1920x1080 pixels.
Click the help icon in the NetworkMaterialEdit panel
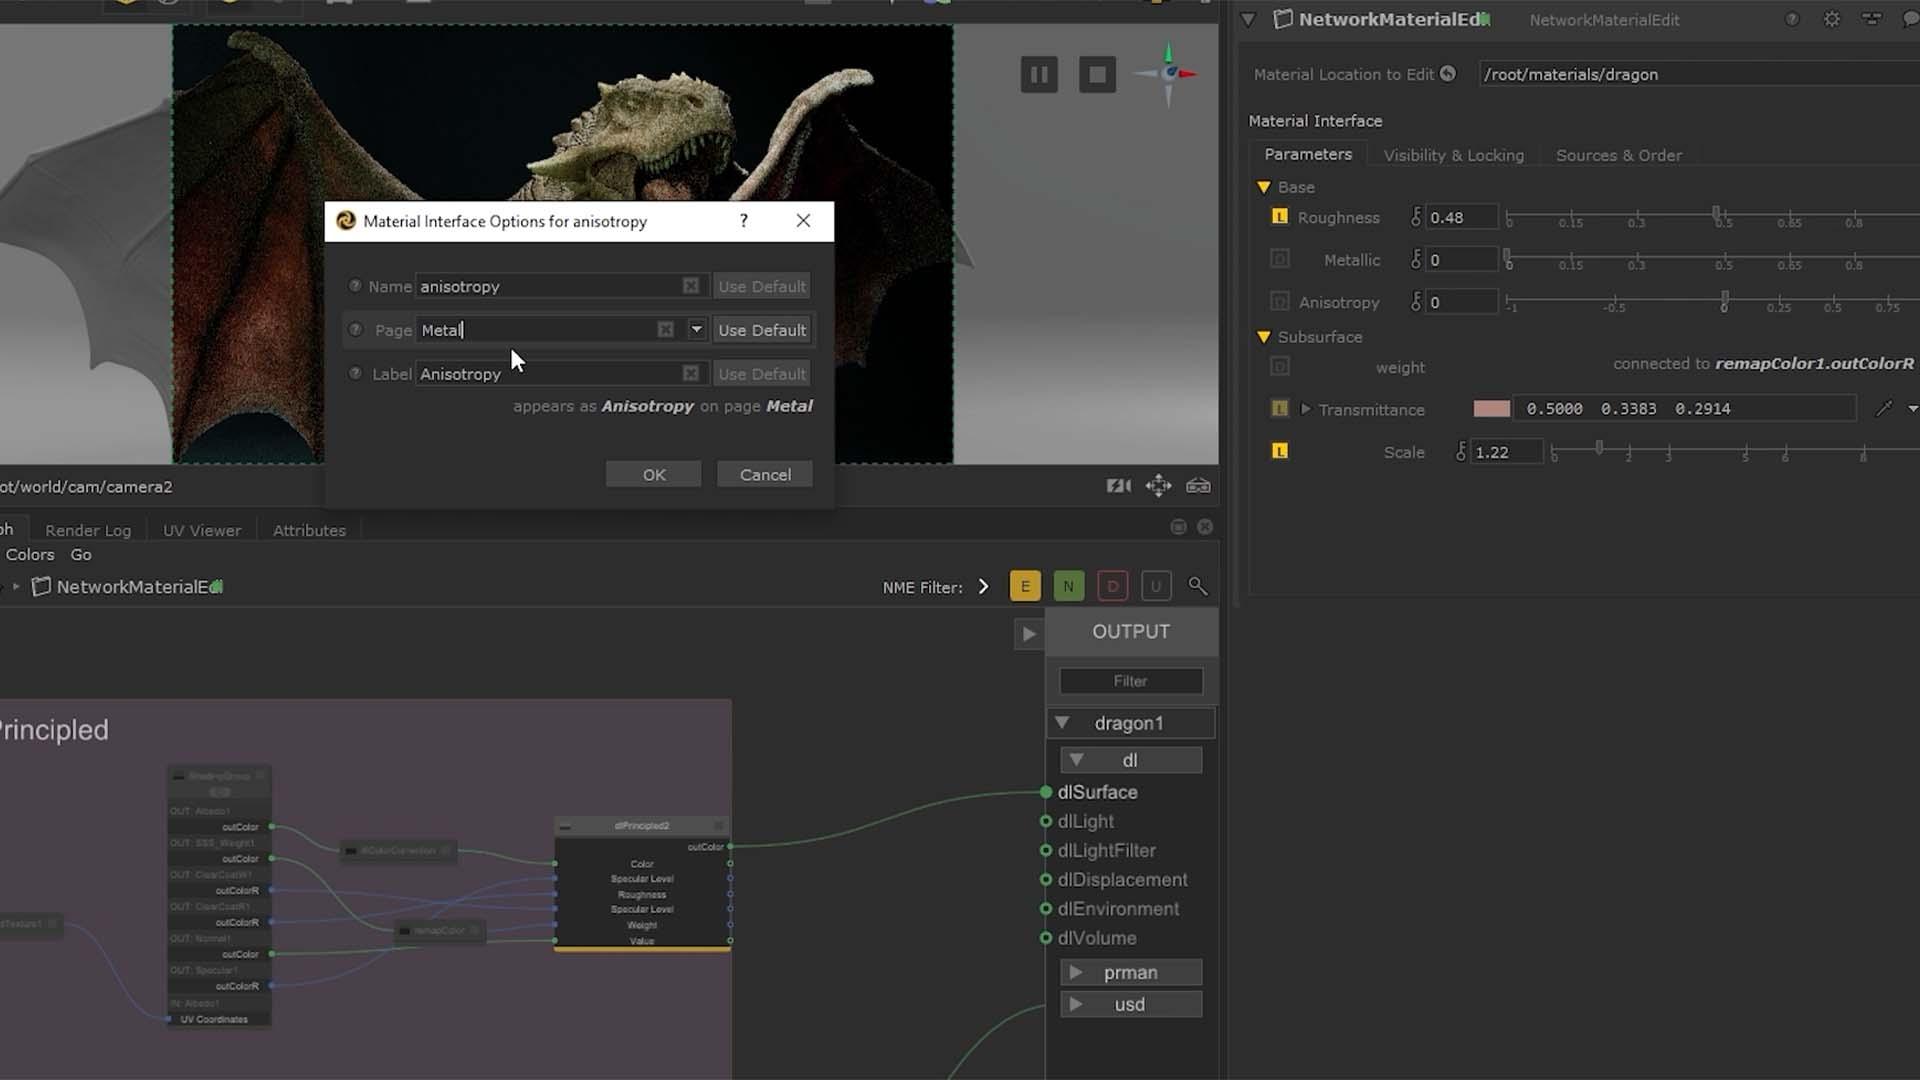coord(1791,19)
